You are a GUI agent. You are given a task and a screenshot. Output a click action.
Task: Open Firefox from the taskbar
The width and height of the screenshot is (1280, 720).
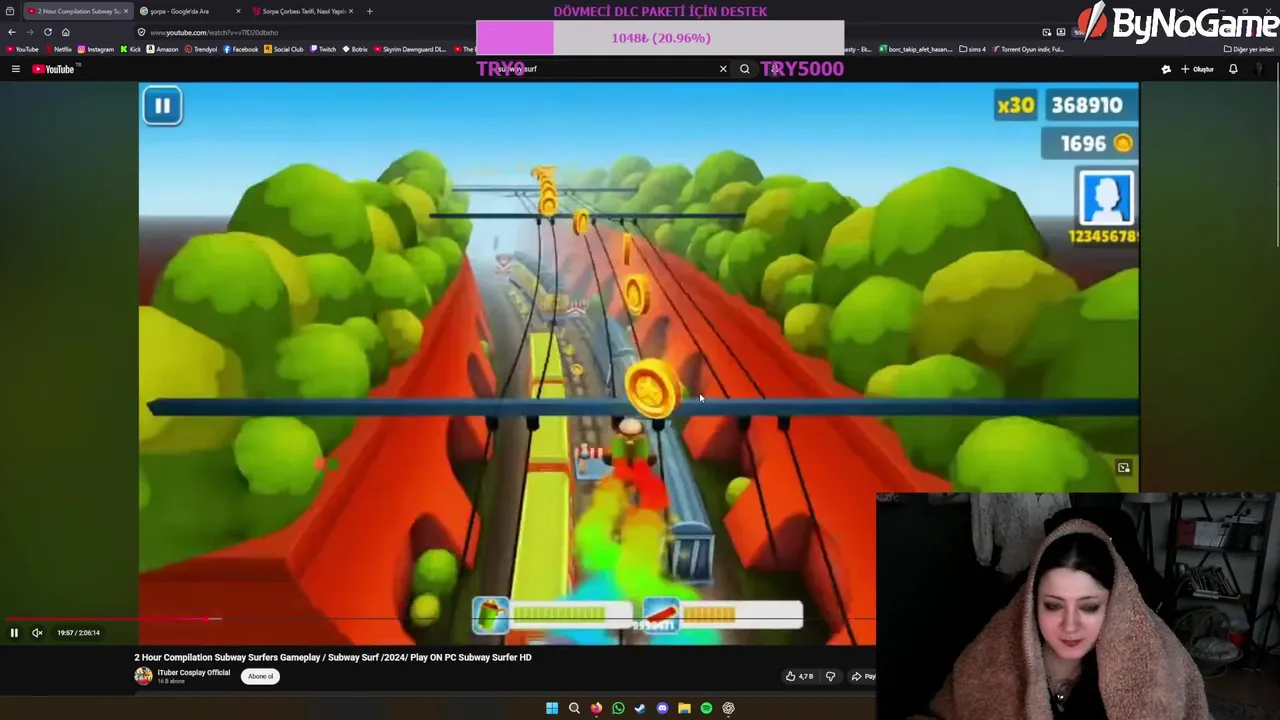(x=596, y=708)
